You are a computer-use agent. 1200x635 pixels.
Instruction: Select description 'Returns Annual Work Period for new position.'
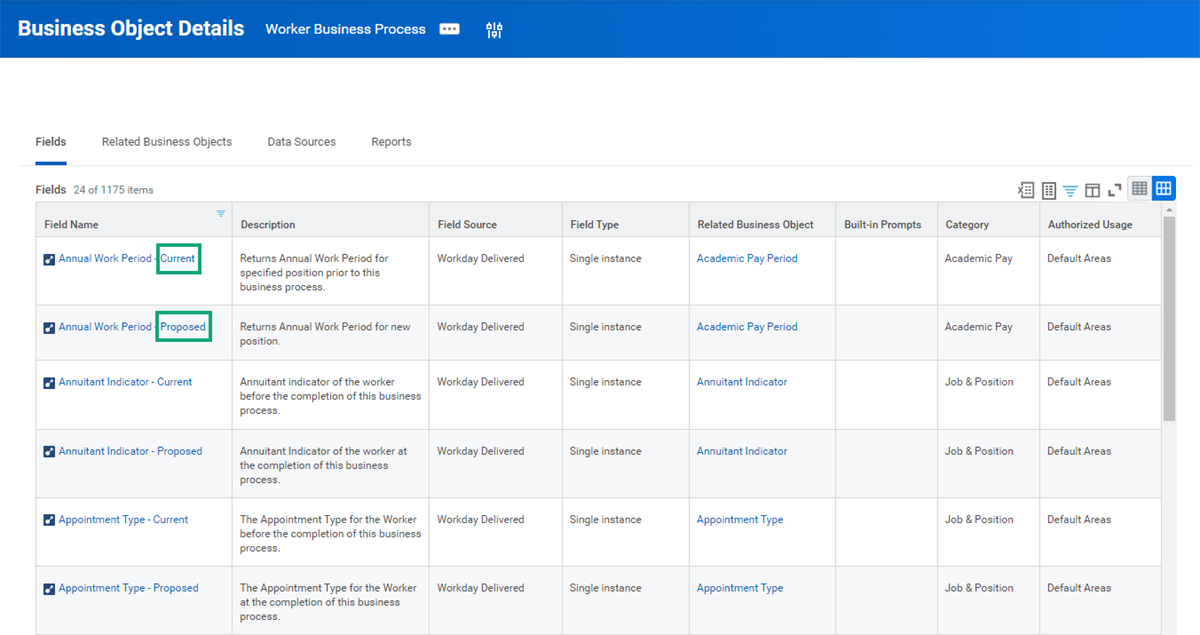click(325, 334)
